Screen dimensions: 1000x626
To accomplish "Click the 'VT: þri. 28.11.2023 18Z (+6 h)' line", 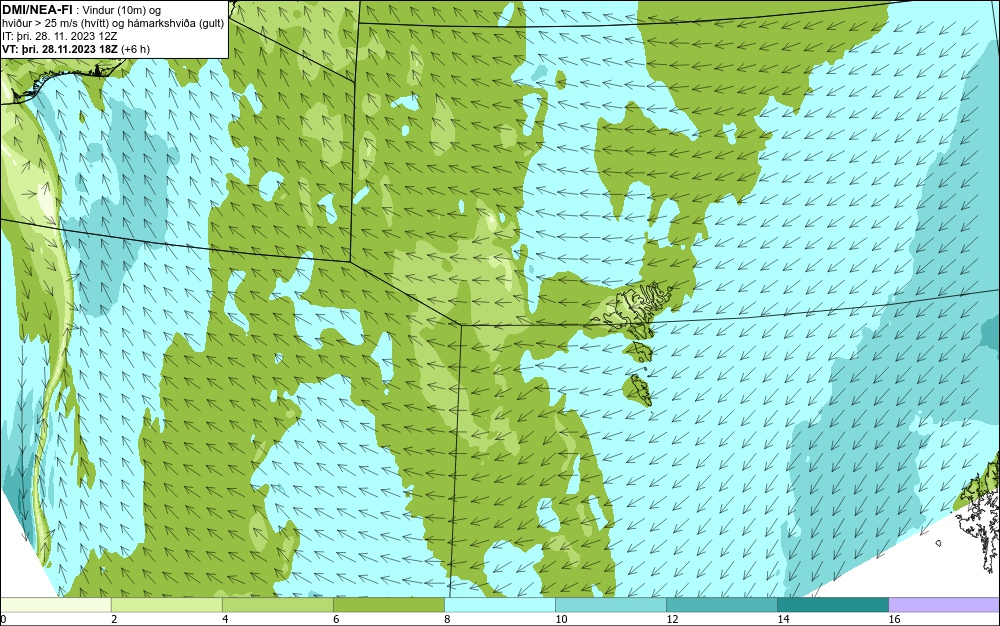I will tap(76, 49).
